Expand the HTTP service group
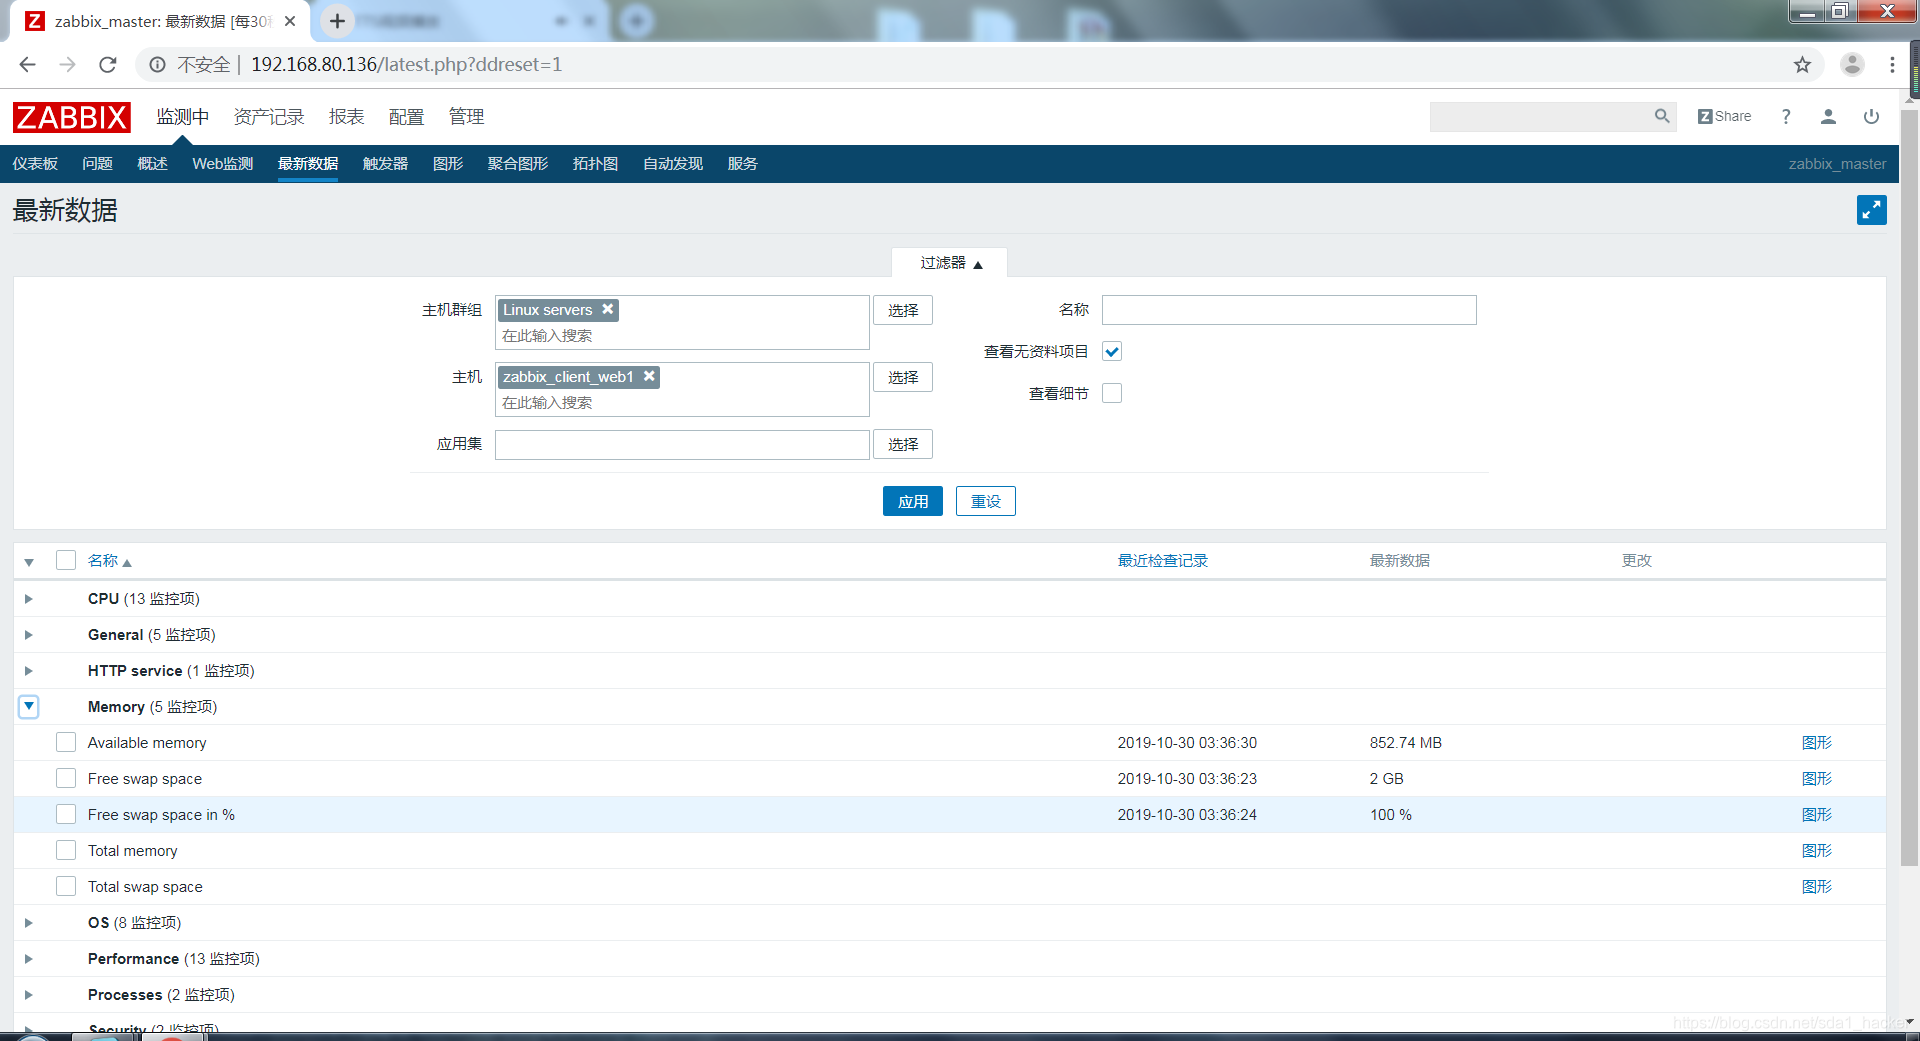The height and width of the screenshot is (1041, 1920). 29,671
